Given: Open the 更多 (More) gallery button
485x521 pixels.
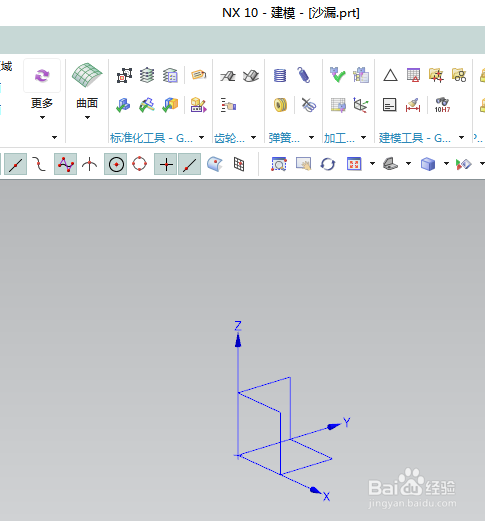Looking at the screenshot, I should tap(42, 76).
